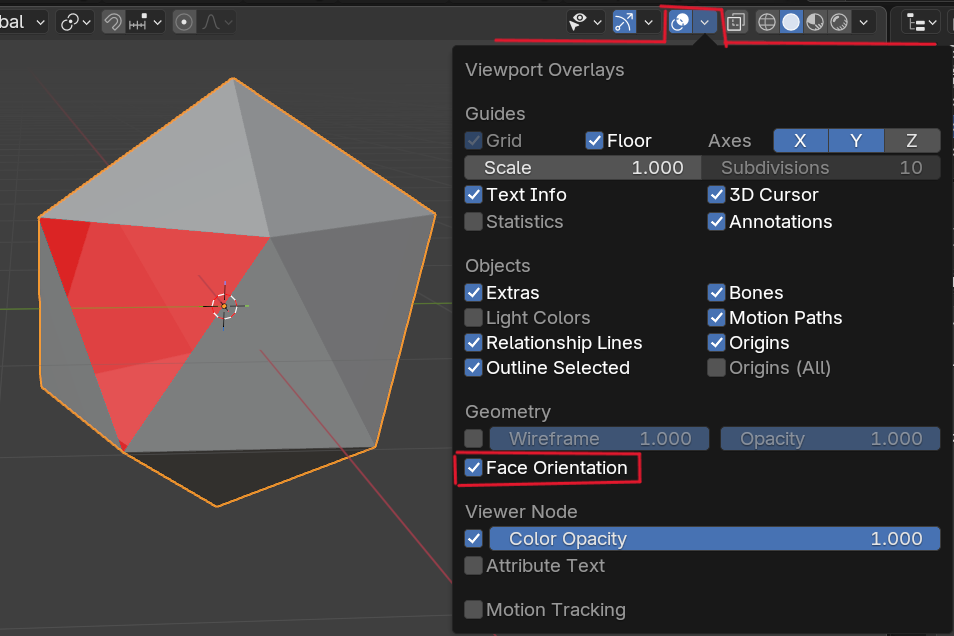Viewport: 954px width, 636px height.
Task: Disable the Face Orientation checkbox
Action: pos(474,468)
